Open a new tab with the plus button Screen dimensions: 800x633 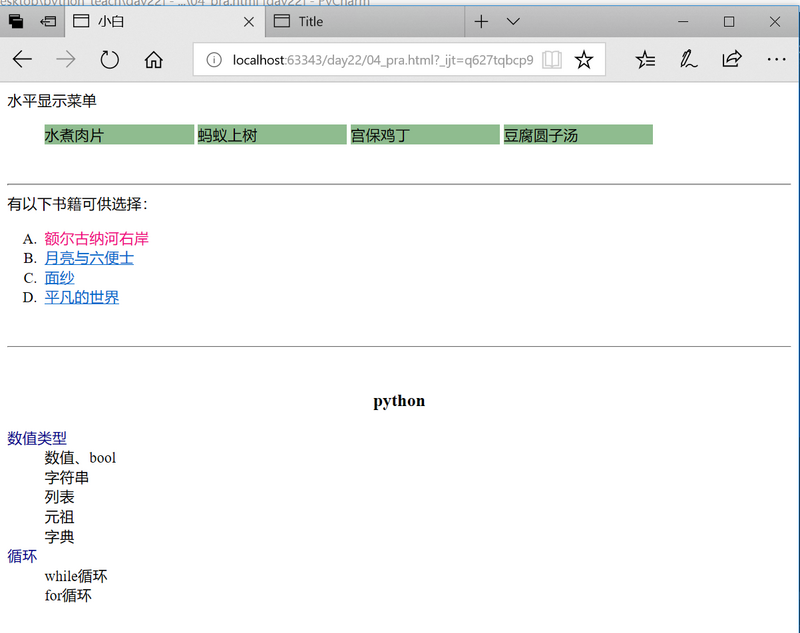point(481,20)
